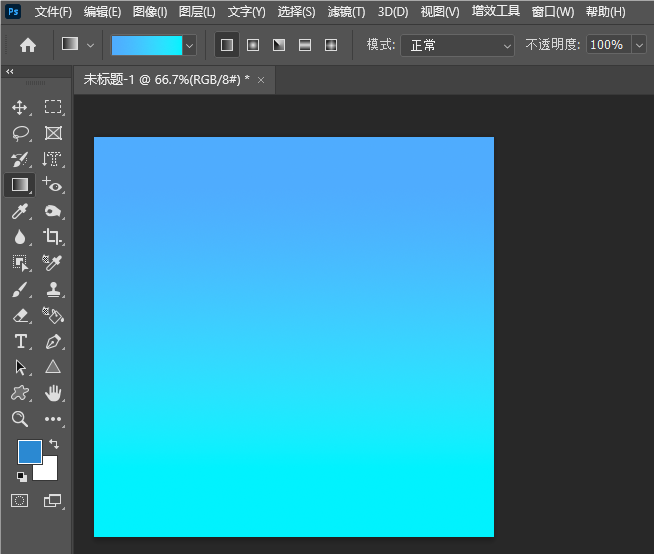The height and width of the screenshot is (554, 654).
Task: Select the Crop tool
Action: pyautogui.click(x=53, y=237)
